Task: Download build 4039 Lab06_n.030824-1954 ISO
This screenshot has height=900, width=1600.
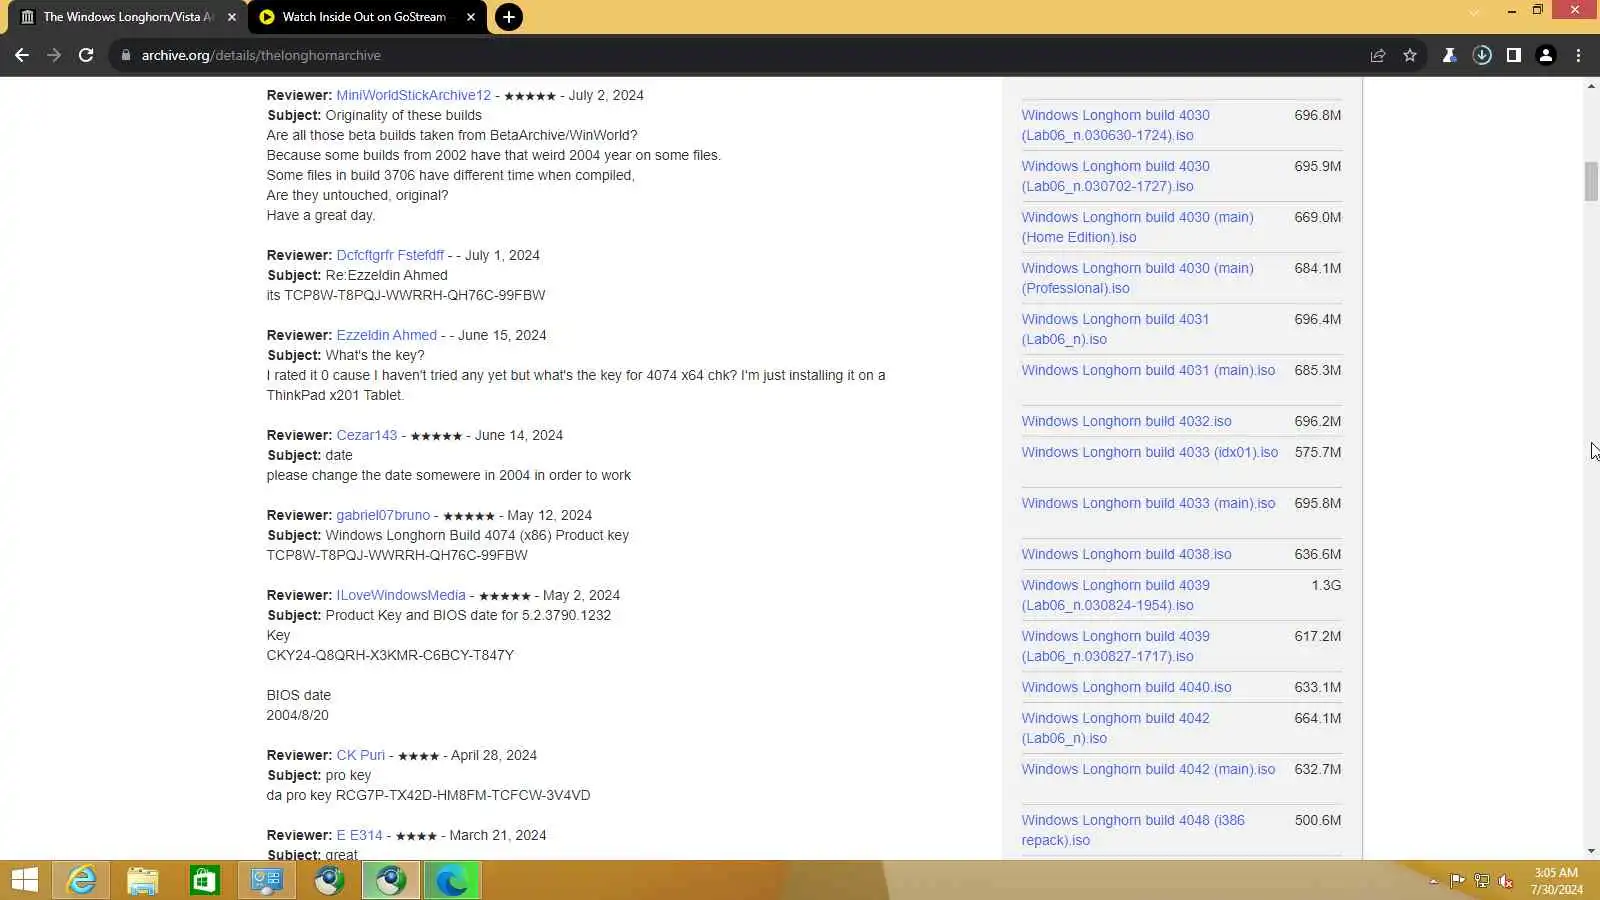Action: click(x=1116, y=595)
